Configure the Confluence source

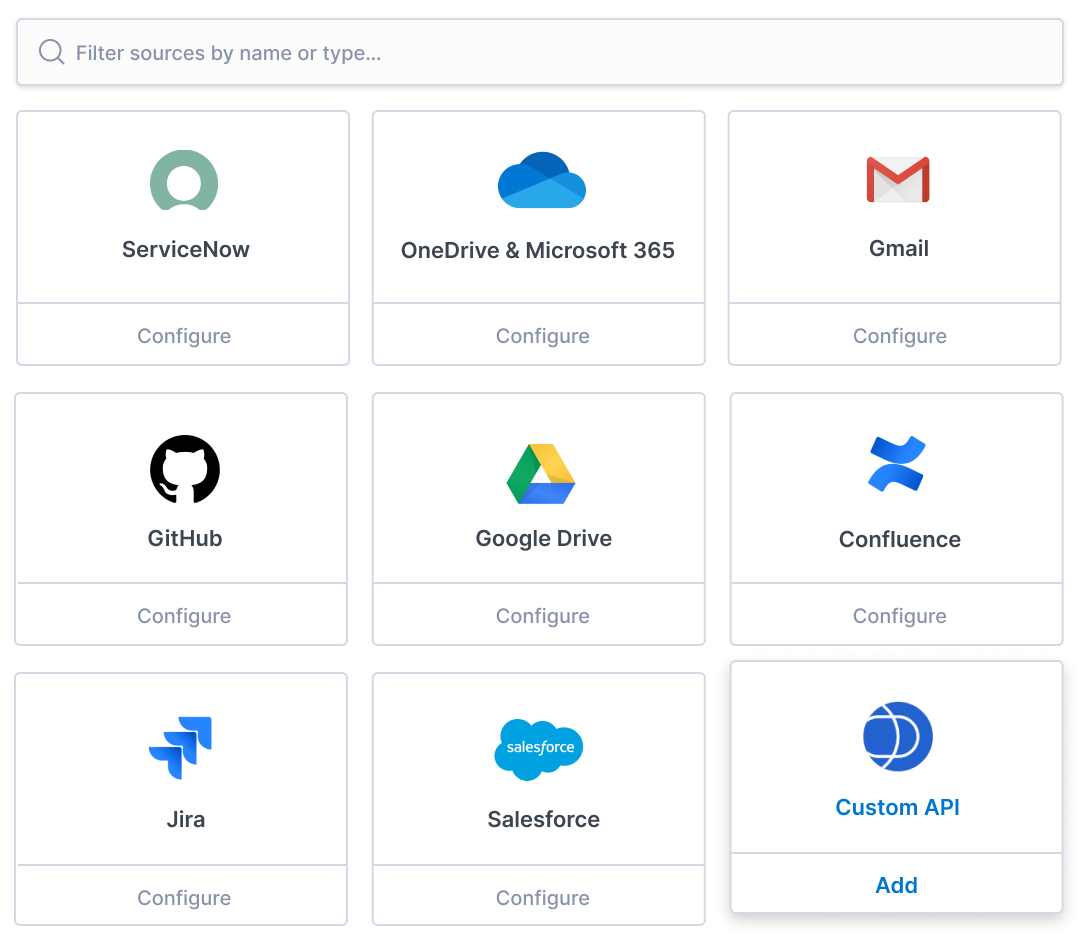coord(899,615)
